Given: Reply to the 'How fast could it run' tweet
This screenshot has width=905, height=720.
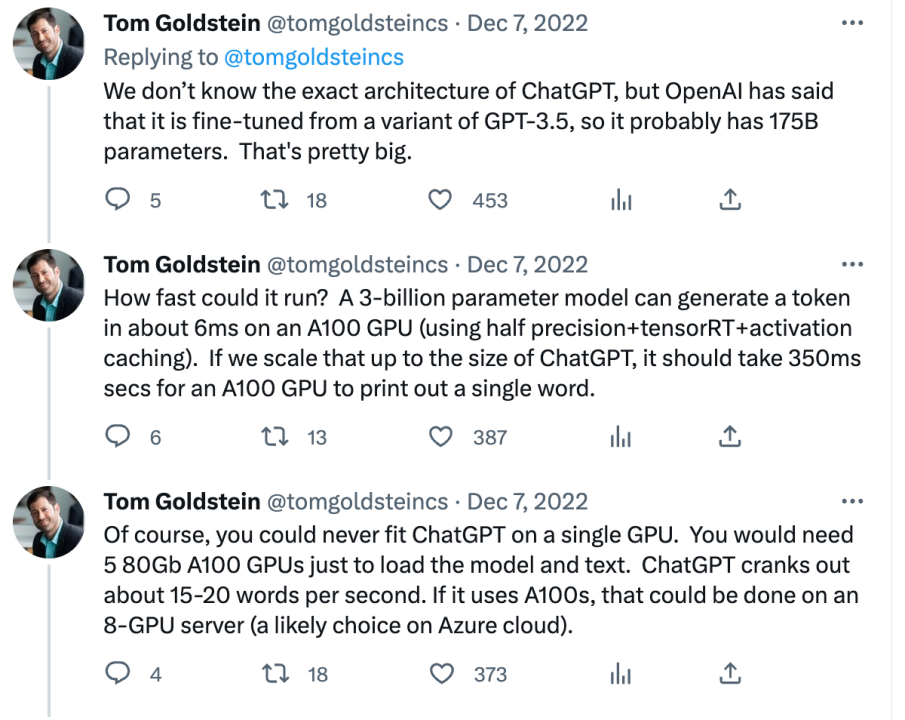Looking at the screenshot, I should (118, 437).
